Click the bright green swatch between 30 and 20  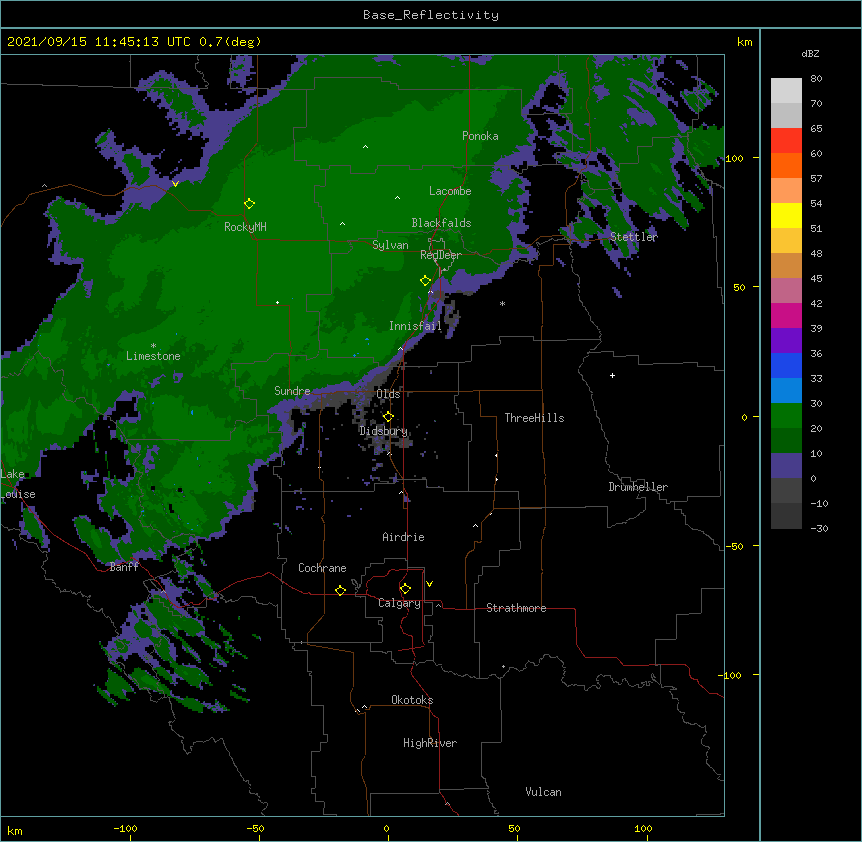click(786, 416)
